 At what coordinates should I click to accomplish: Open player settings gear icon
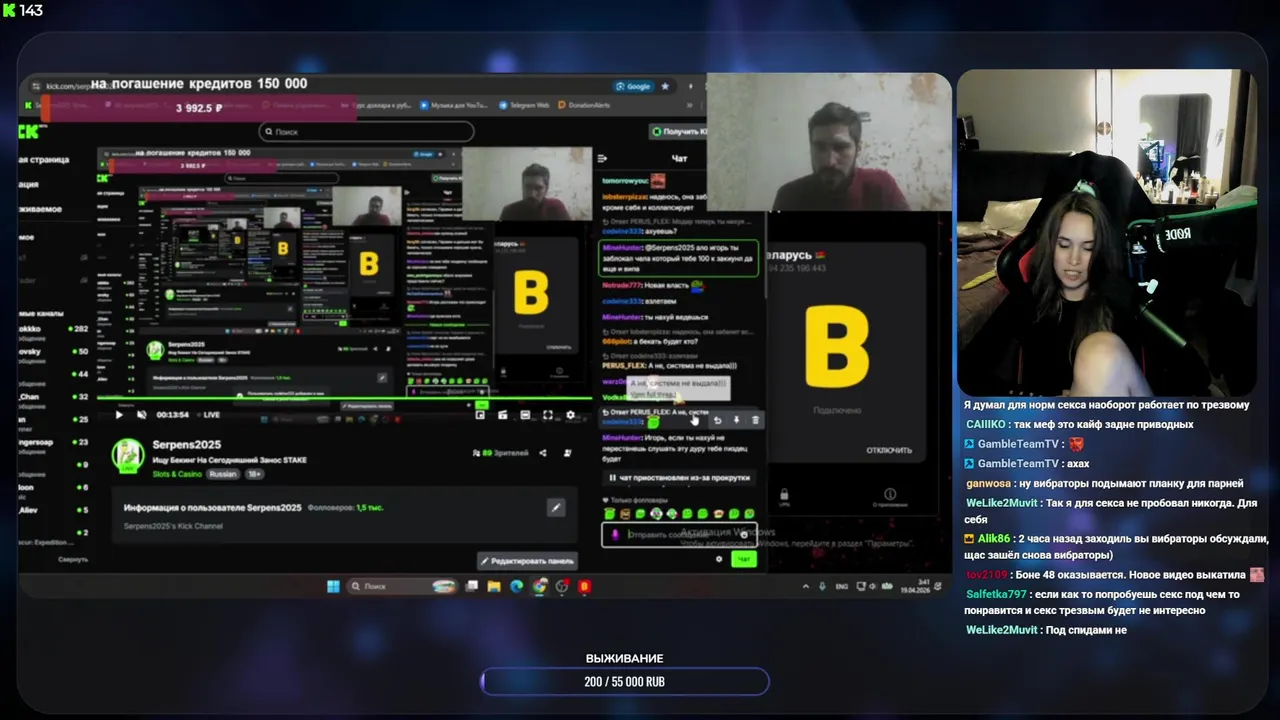571,415
